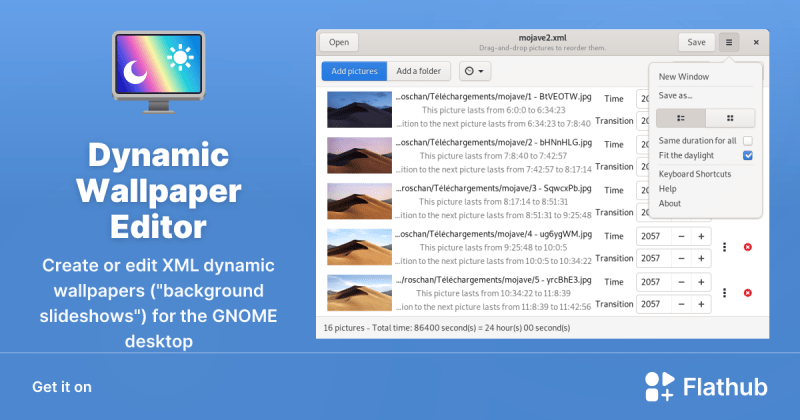Click text 'This picture lasts from 10:34:22 to 11:8:39'
This screenshot has width=800, height=420.
[493, 293]
